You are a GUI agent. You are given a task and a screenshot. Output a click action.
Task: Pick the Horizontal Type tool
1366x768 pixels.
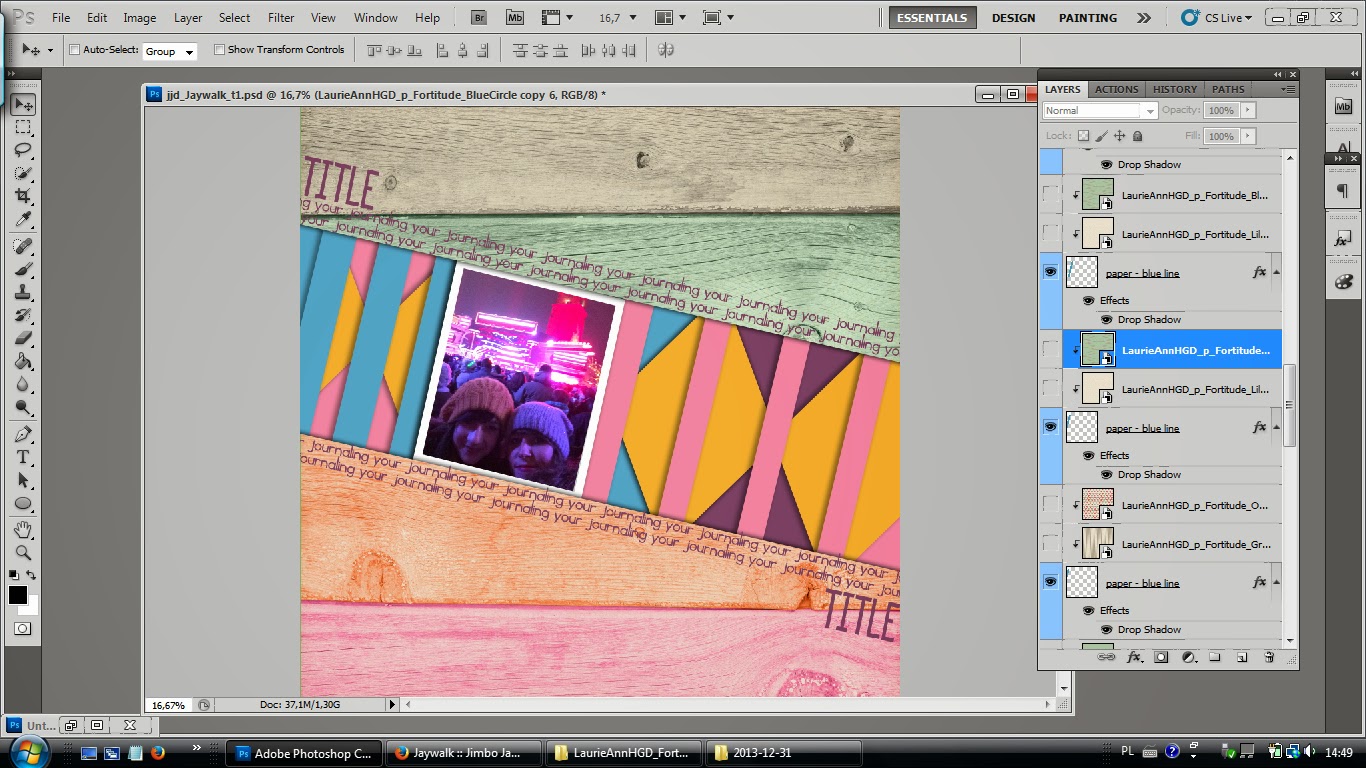[x=23, y=457]
